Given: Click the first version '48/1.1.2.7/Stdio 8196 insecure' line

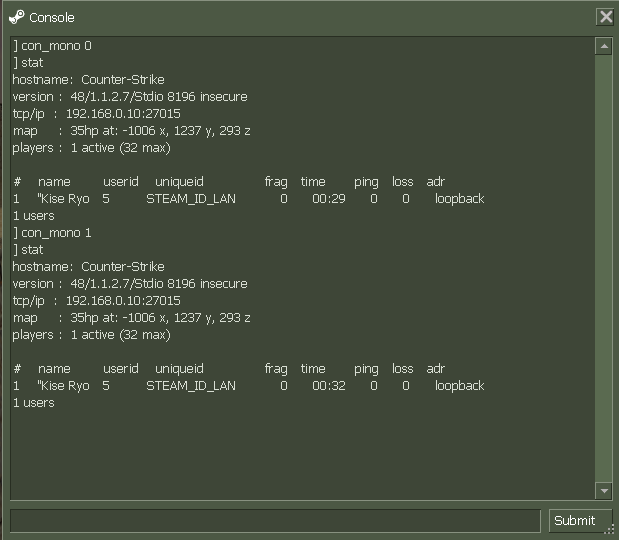Looking at the screenshot, I should coord(130,97).
